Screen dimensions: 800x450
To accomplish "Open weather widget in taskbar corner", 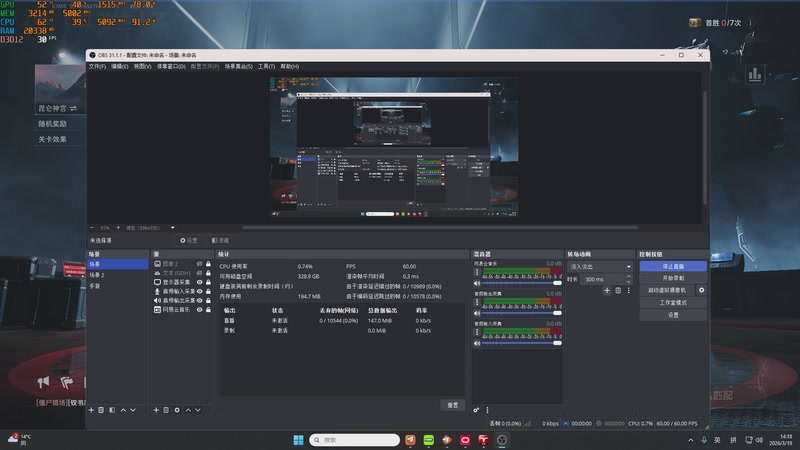I will (x=19, y=439).
